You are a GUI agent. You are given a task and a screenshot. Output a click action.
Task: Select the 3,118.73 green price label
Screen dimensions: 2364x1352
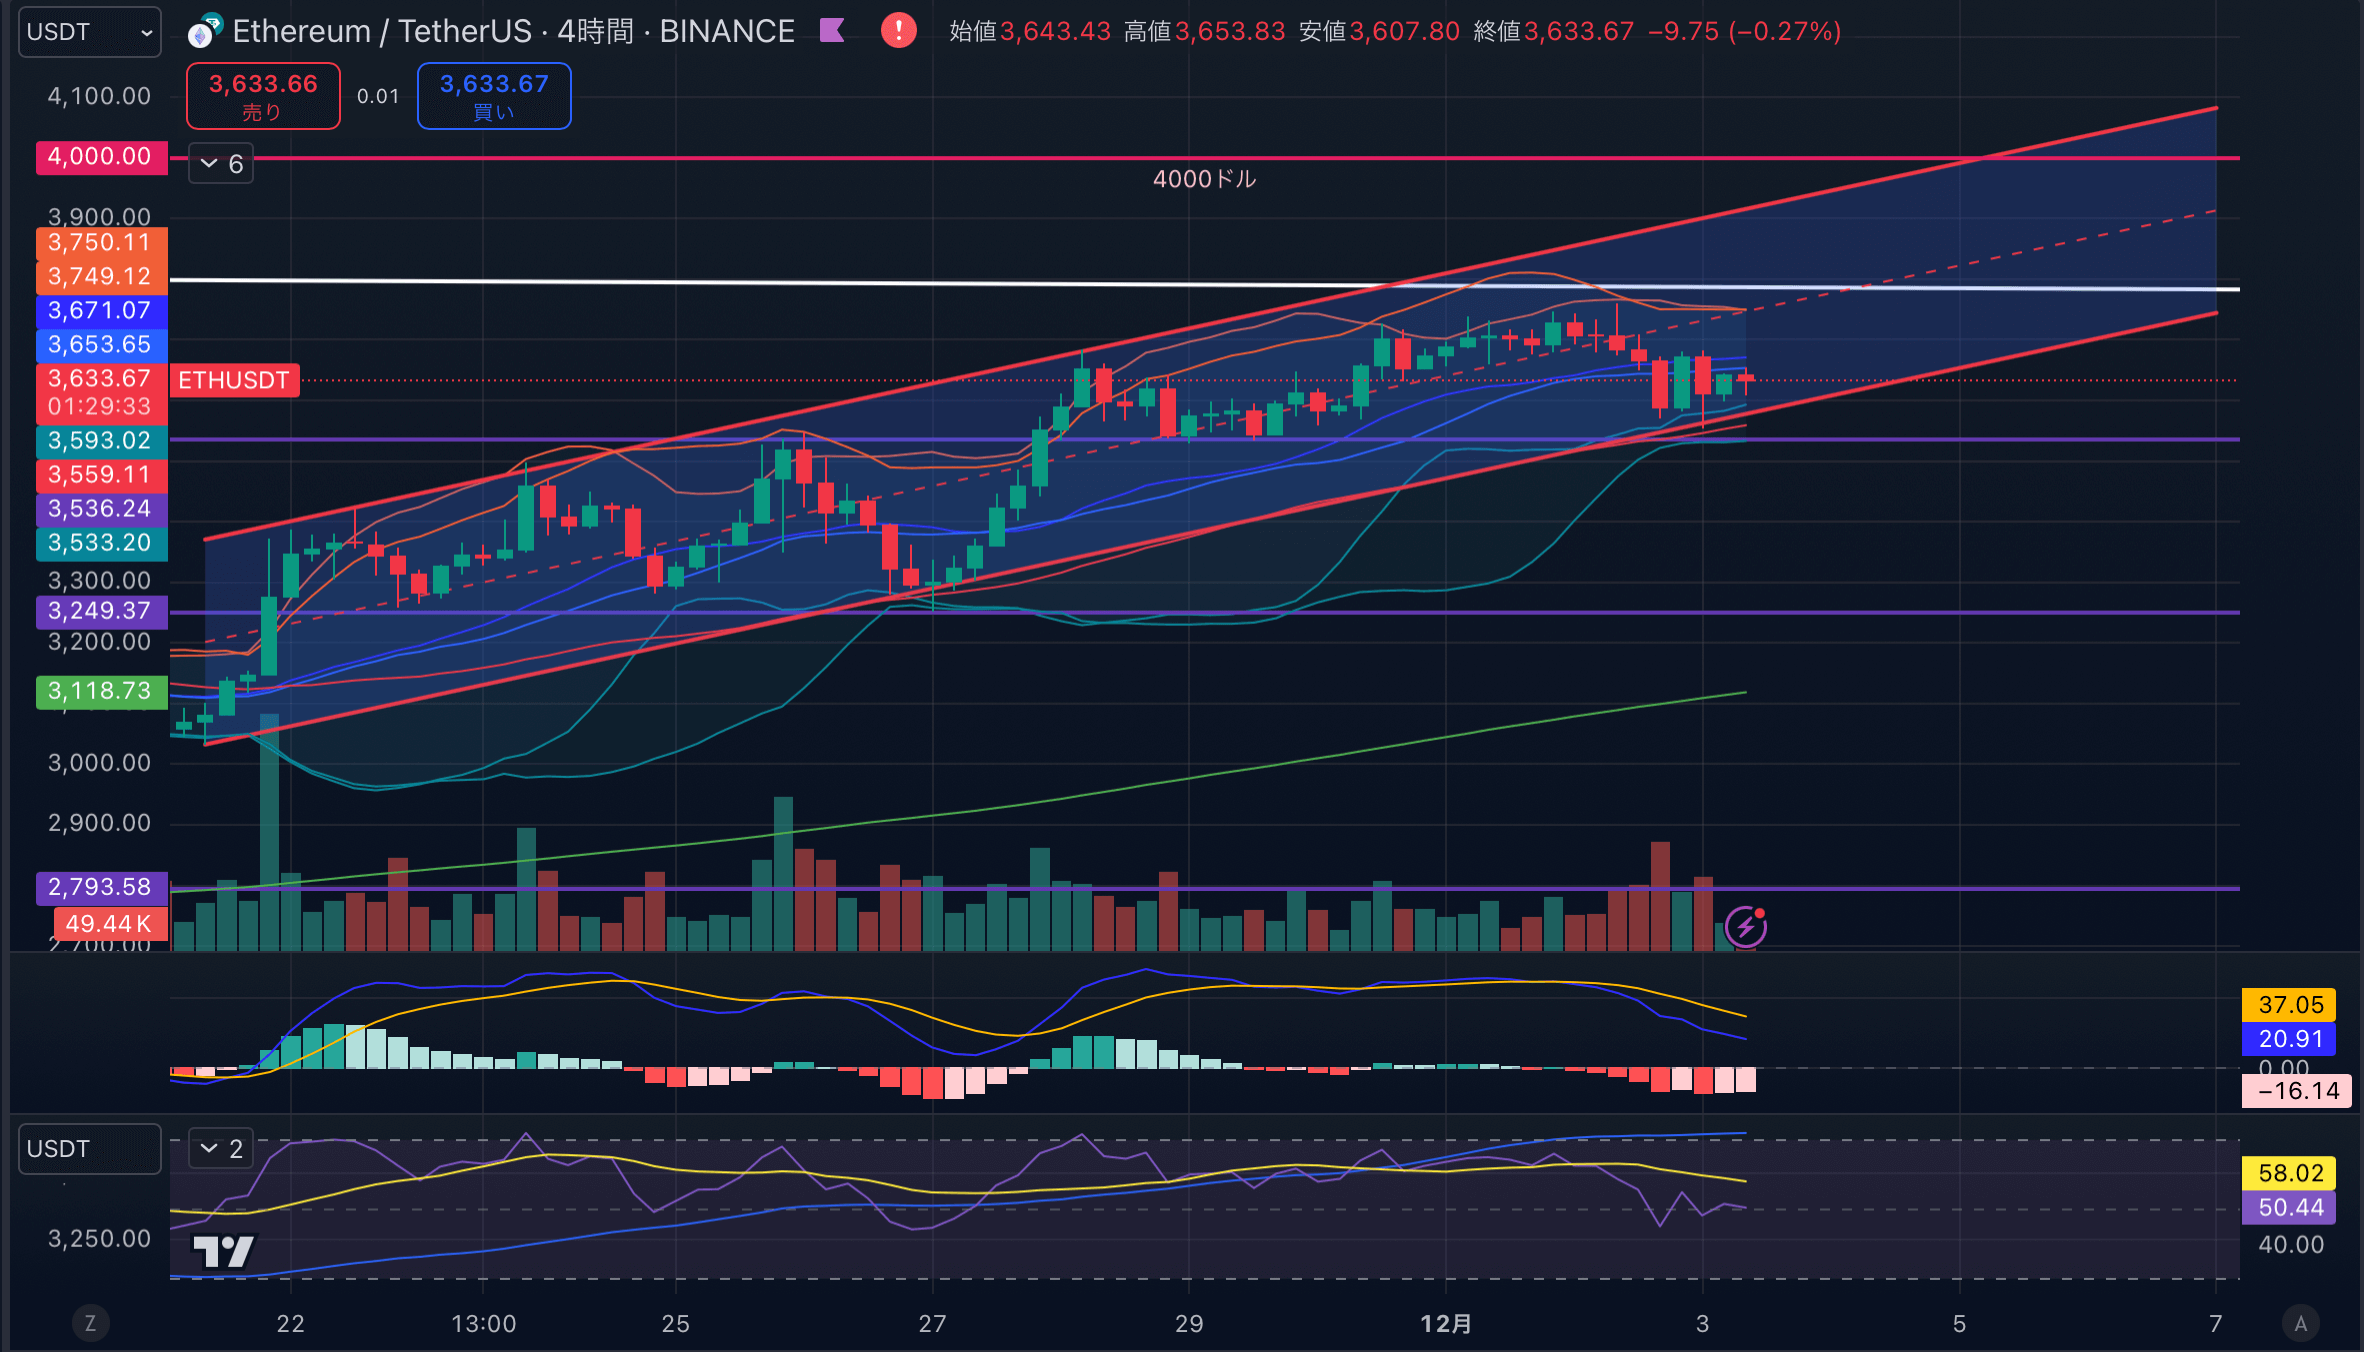100,691
